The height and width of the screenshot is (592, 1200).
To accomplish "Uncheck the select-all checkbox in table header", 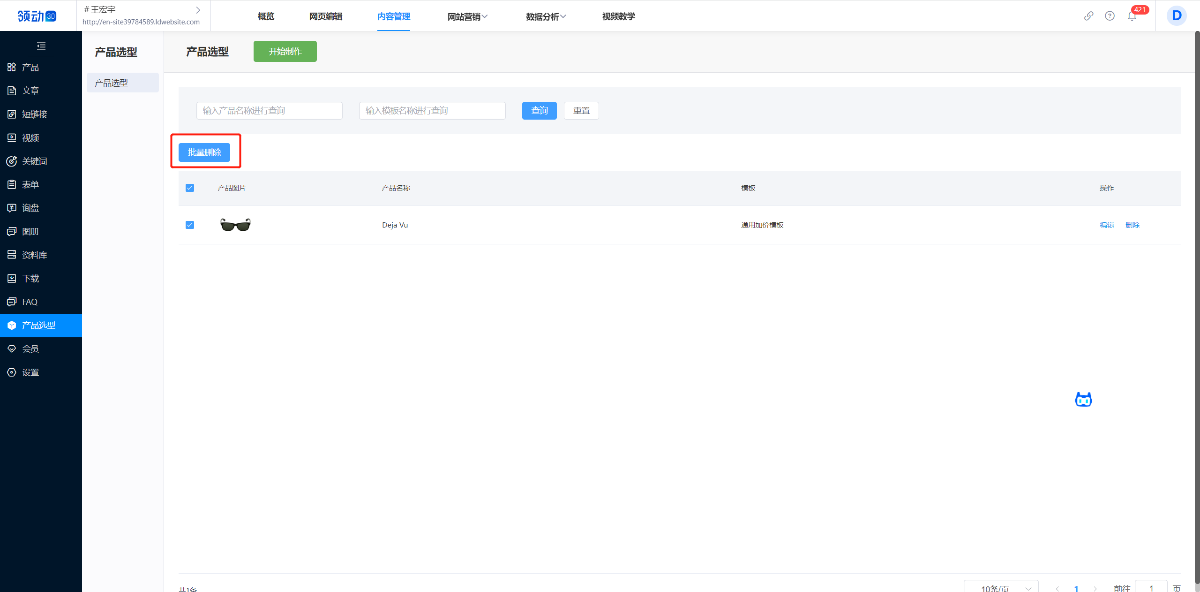I will coord(189,187).
